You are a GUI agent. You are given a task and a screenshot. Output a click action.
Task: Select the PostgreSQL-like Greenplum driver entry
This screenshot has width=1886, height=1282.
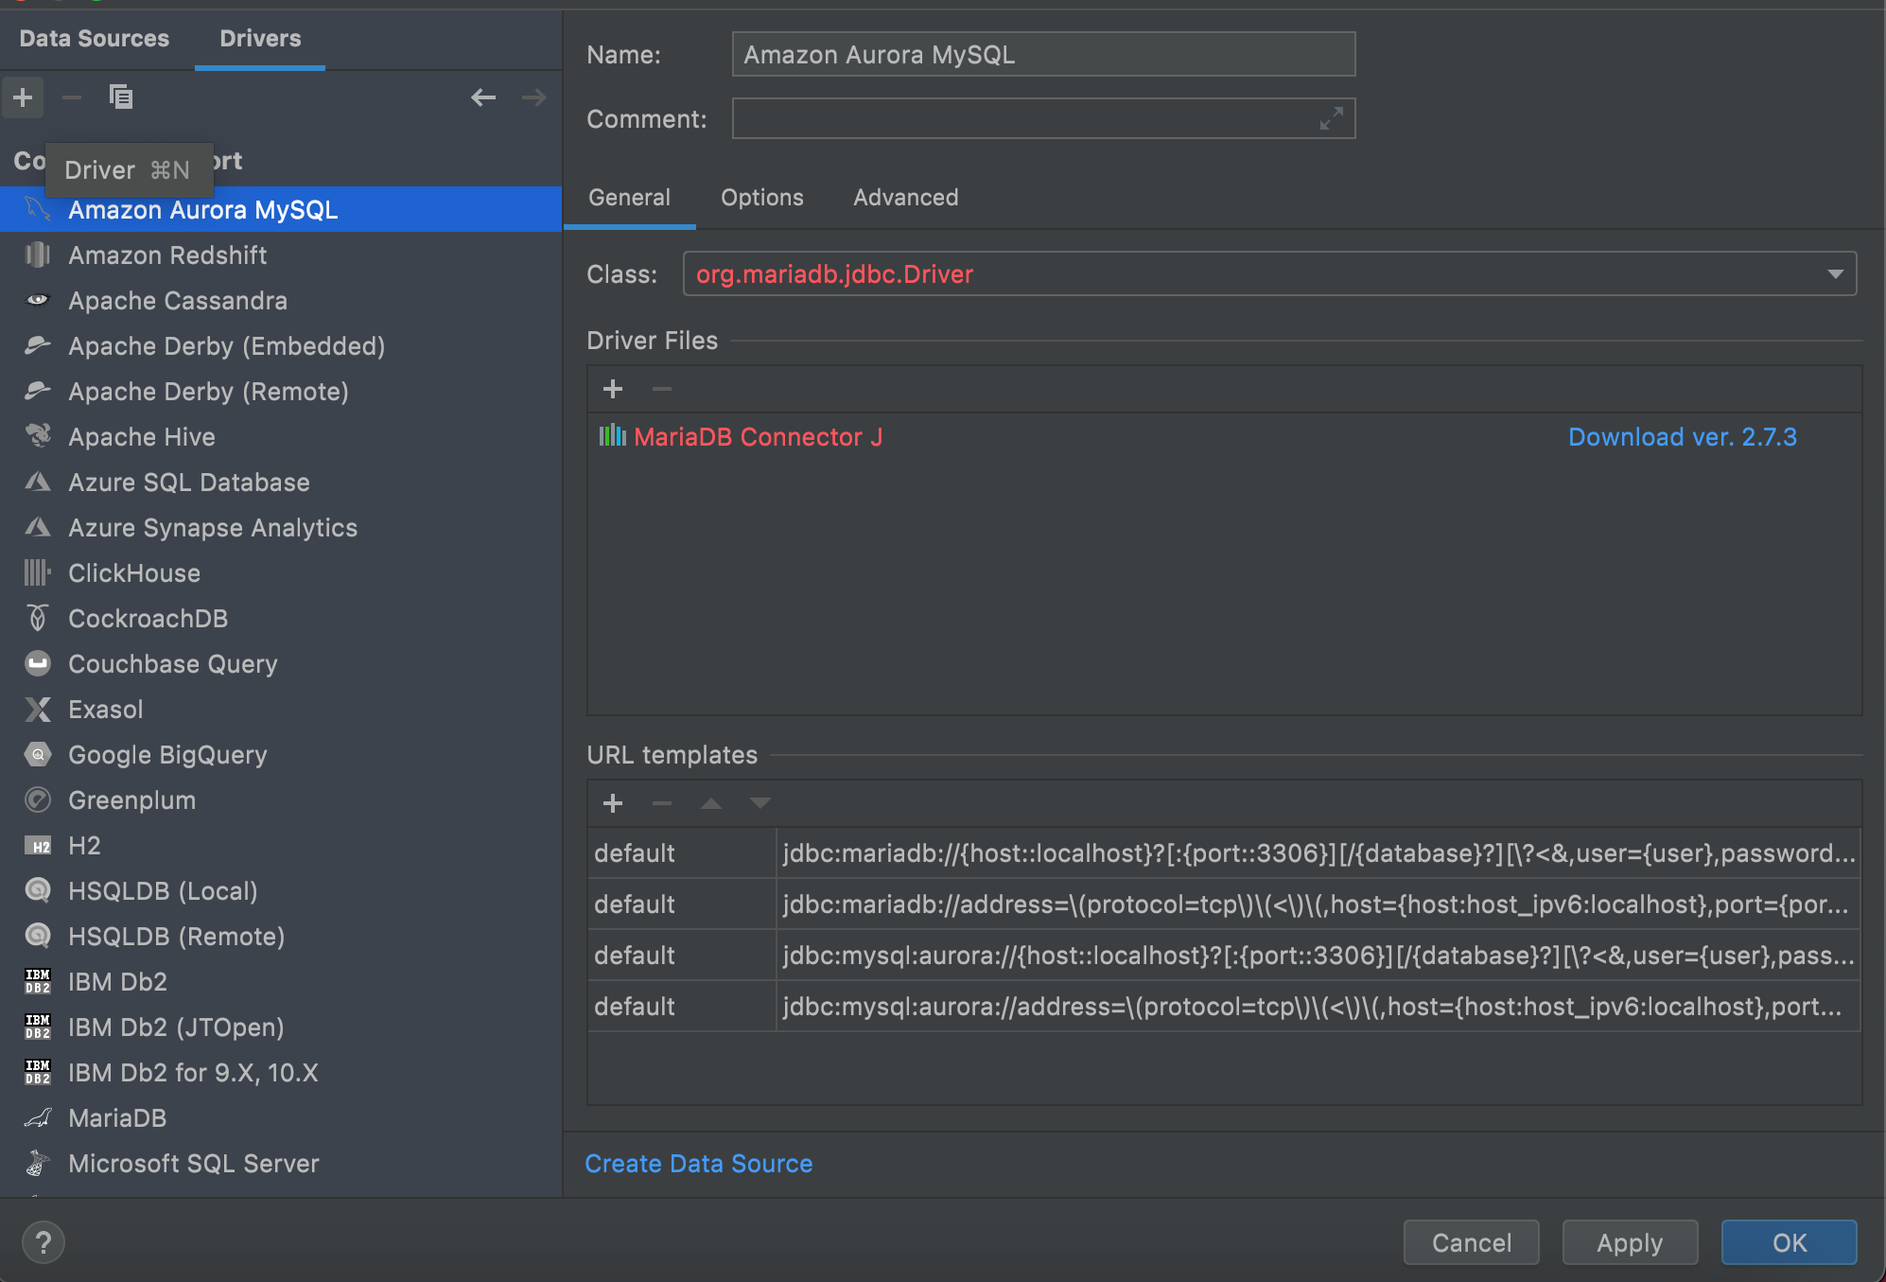pyautogui.click(x=131, y=800)
